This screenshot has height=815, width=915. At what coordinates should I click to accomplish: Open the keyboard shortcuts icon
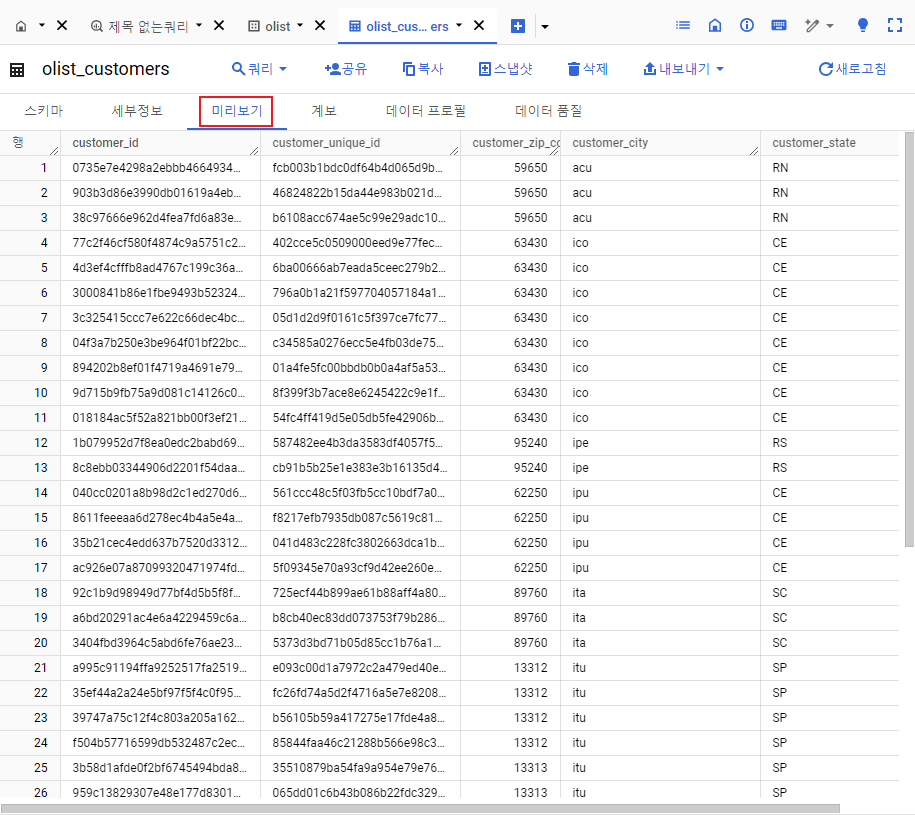778,25
